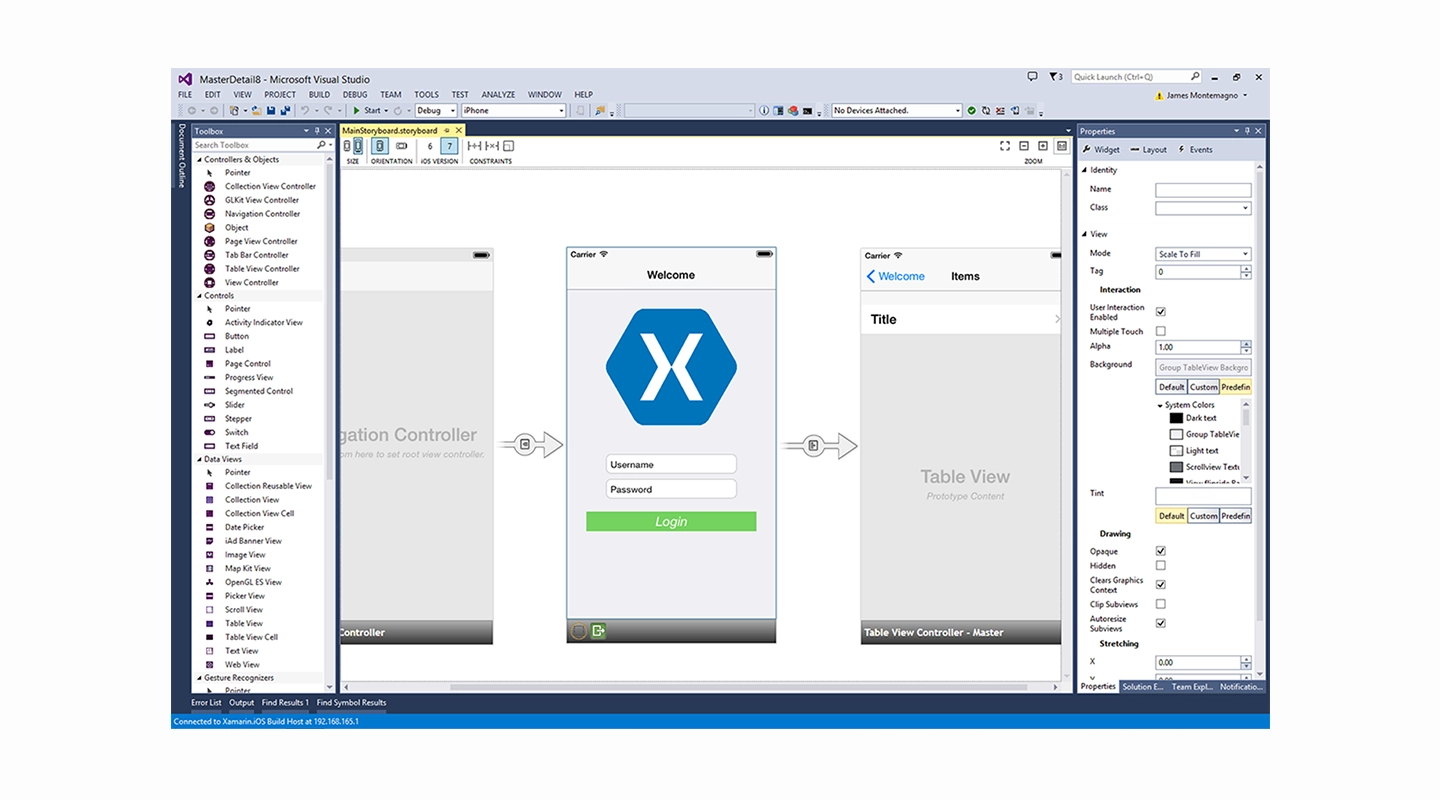The height and width of the screenshot is (800, 1440).
Task: Pick Navigation Controller from the Toolbox
Action: pyautogui.click(x=262, y=214)
